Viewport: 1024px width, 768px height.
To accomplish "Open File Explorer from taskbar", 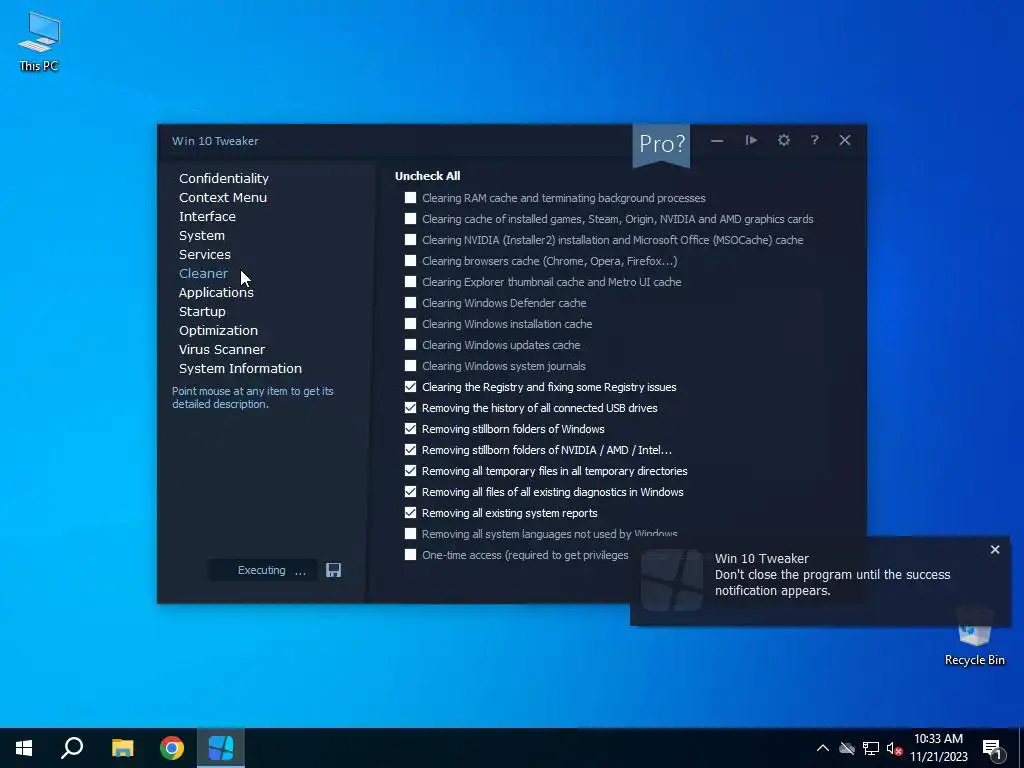I will tap(122, 748).
